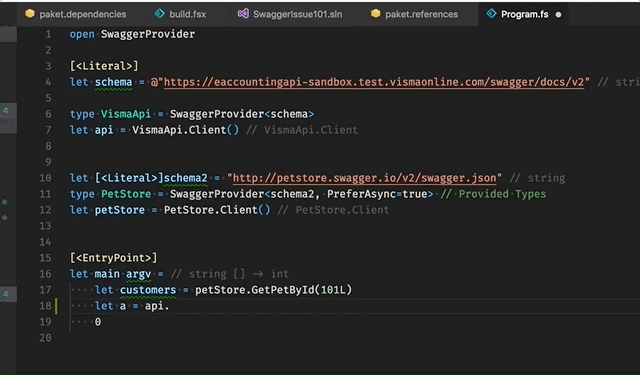
Task: Click line number 16 in gutter
Action: (45, 274)
